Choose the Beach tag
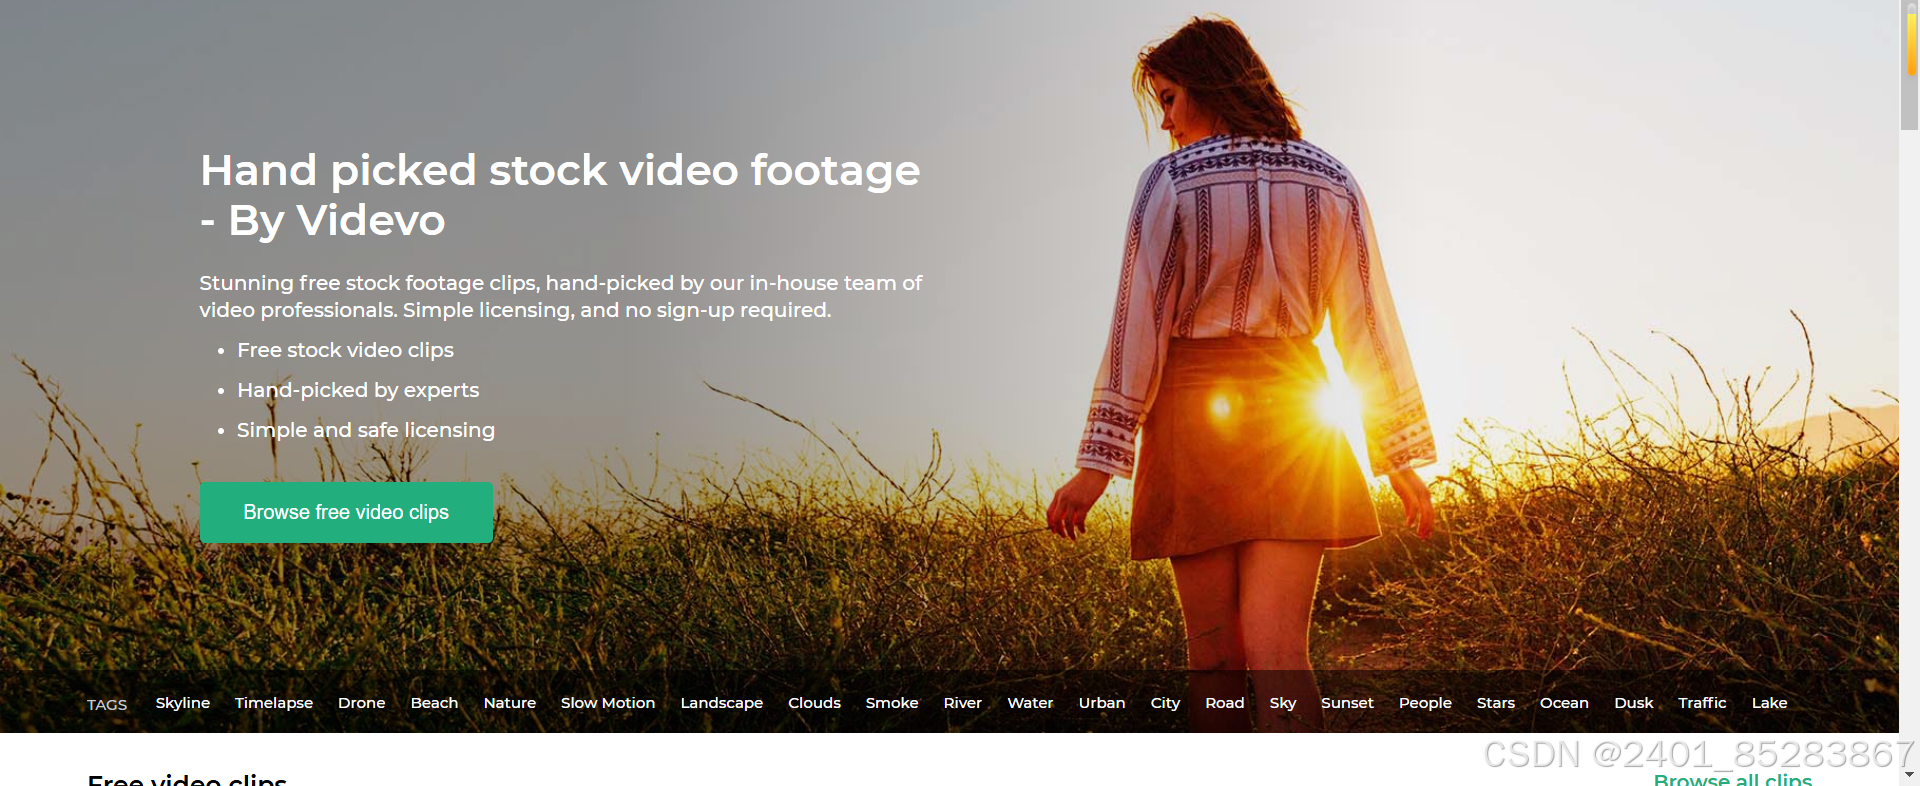This screenshot has width=1920, height=786. pos(434,703)
